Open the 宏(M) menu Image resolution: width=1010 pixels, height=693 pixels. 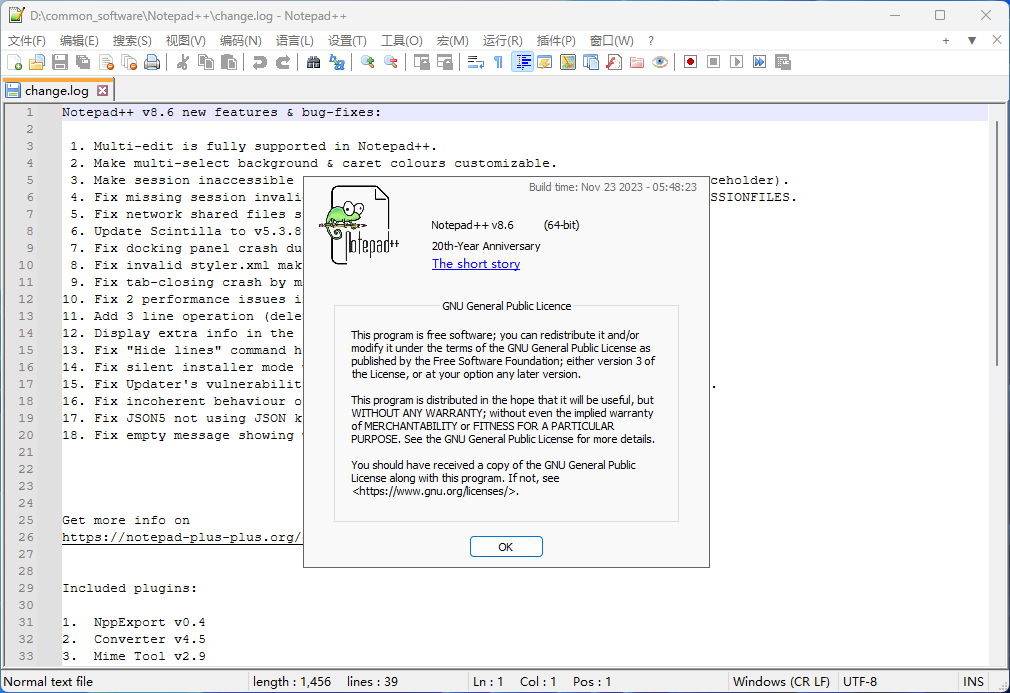pos(453,41)
